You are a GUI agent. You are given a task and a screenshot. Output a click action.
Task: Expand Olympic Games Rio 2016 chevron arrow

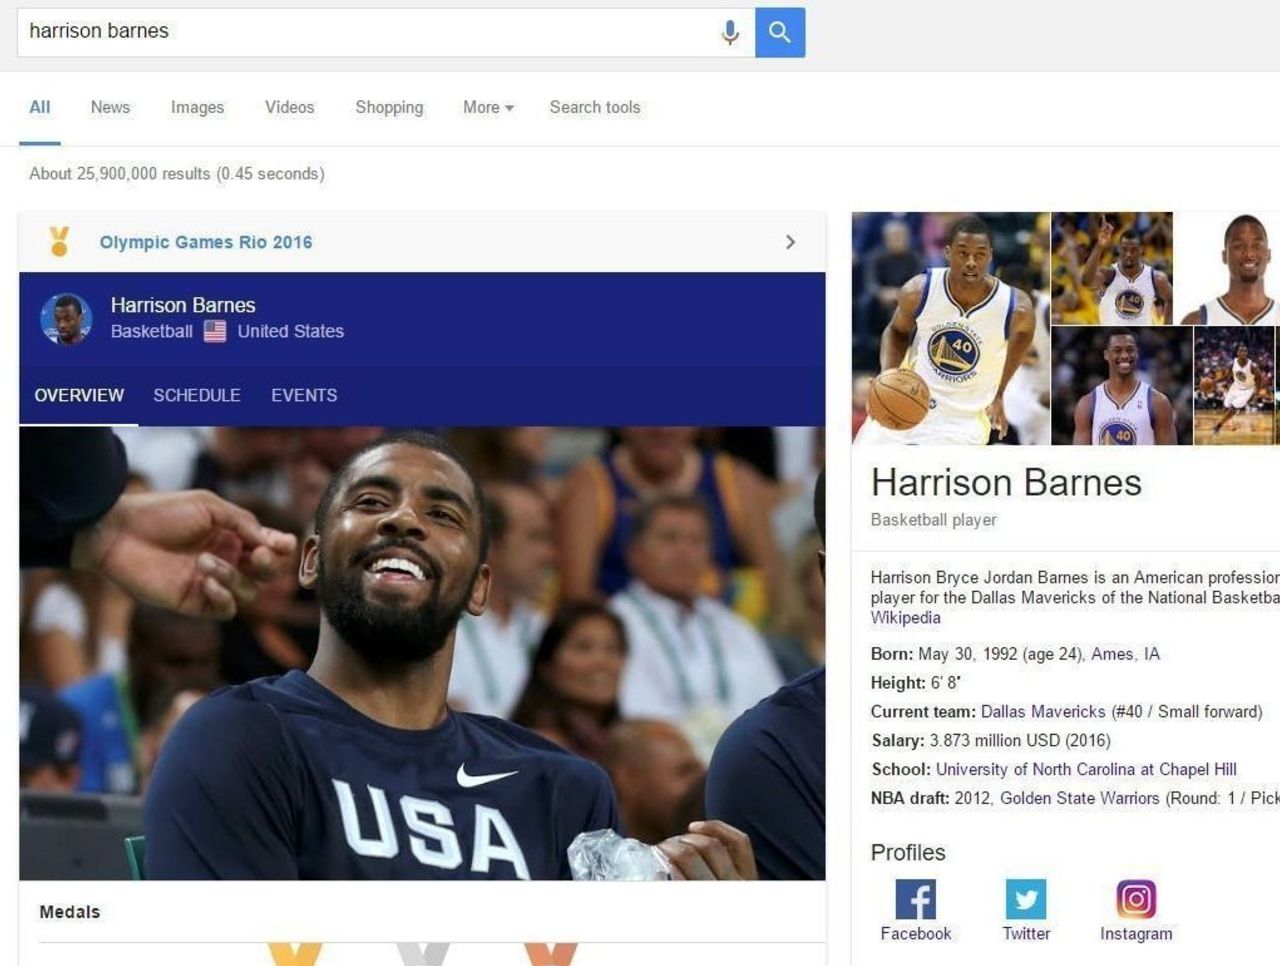point(790,242)
